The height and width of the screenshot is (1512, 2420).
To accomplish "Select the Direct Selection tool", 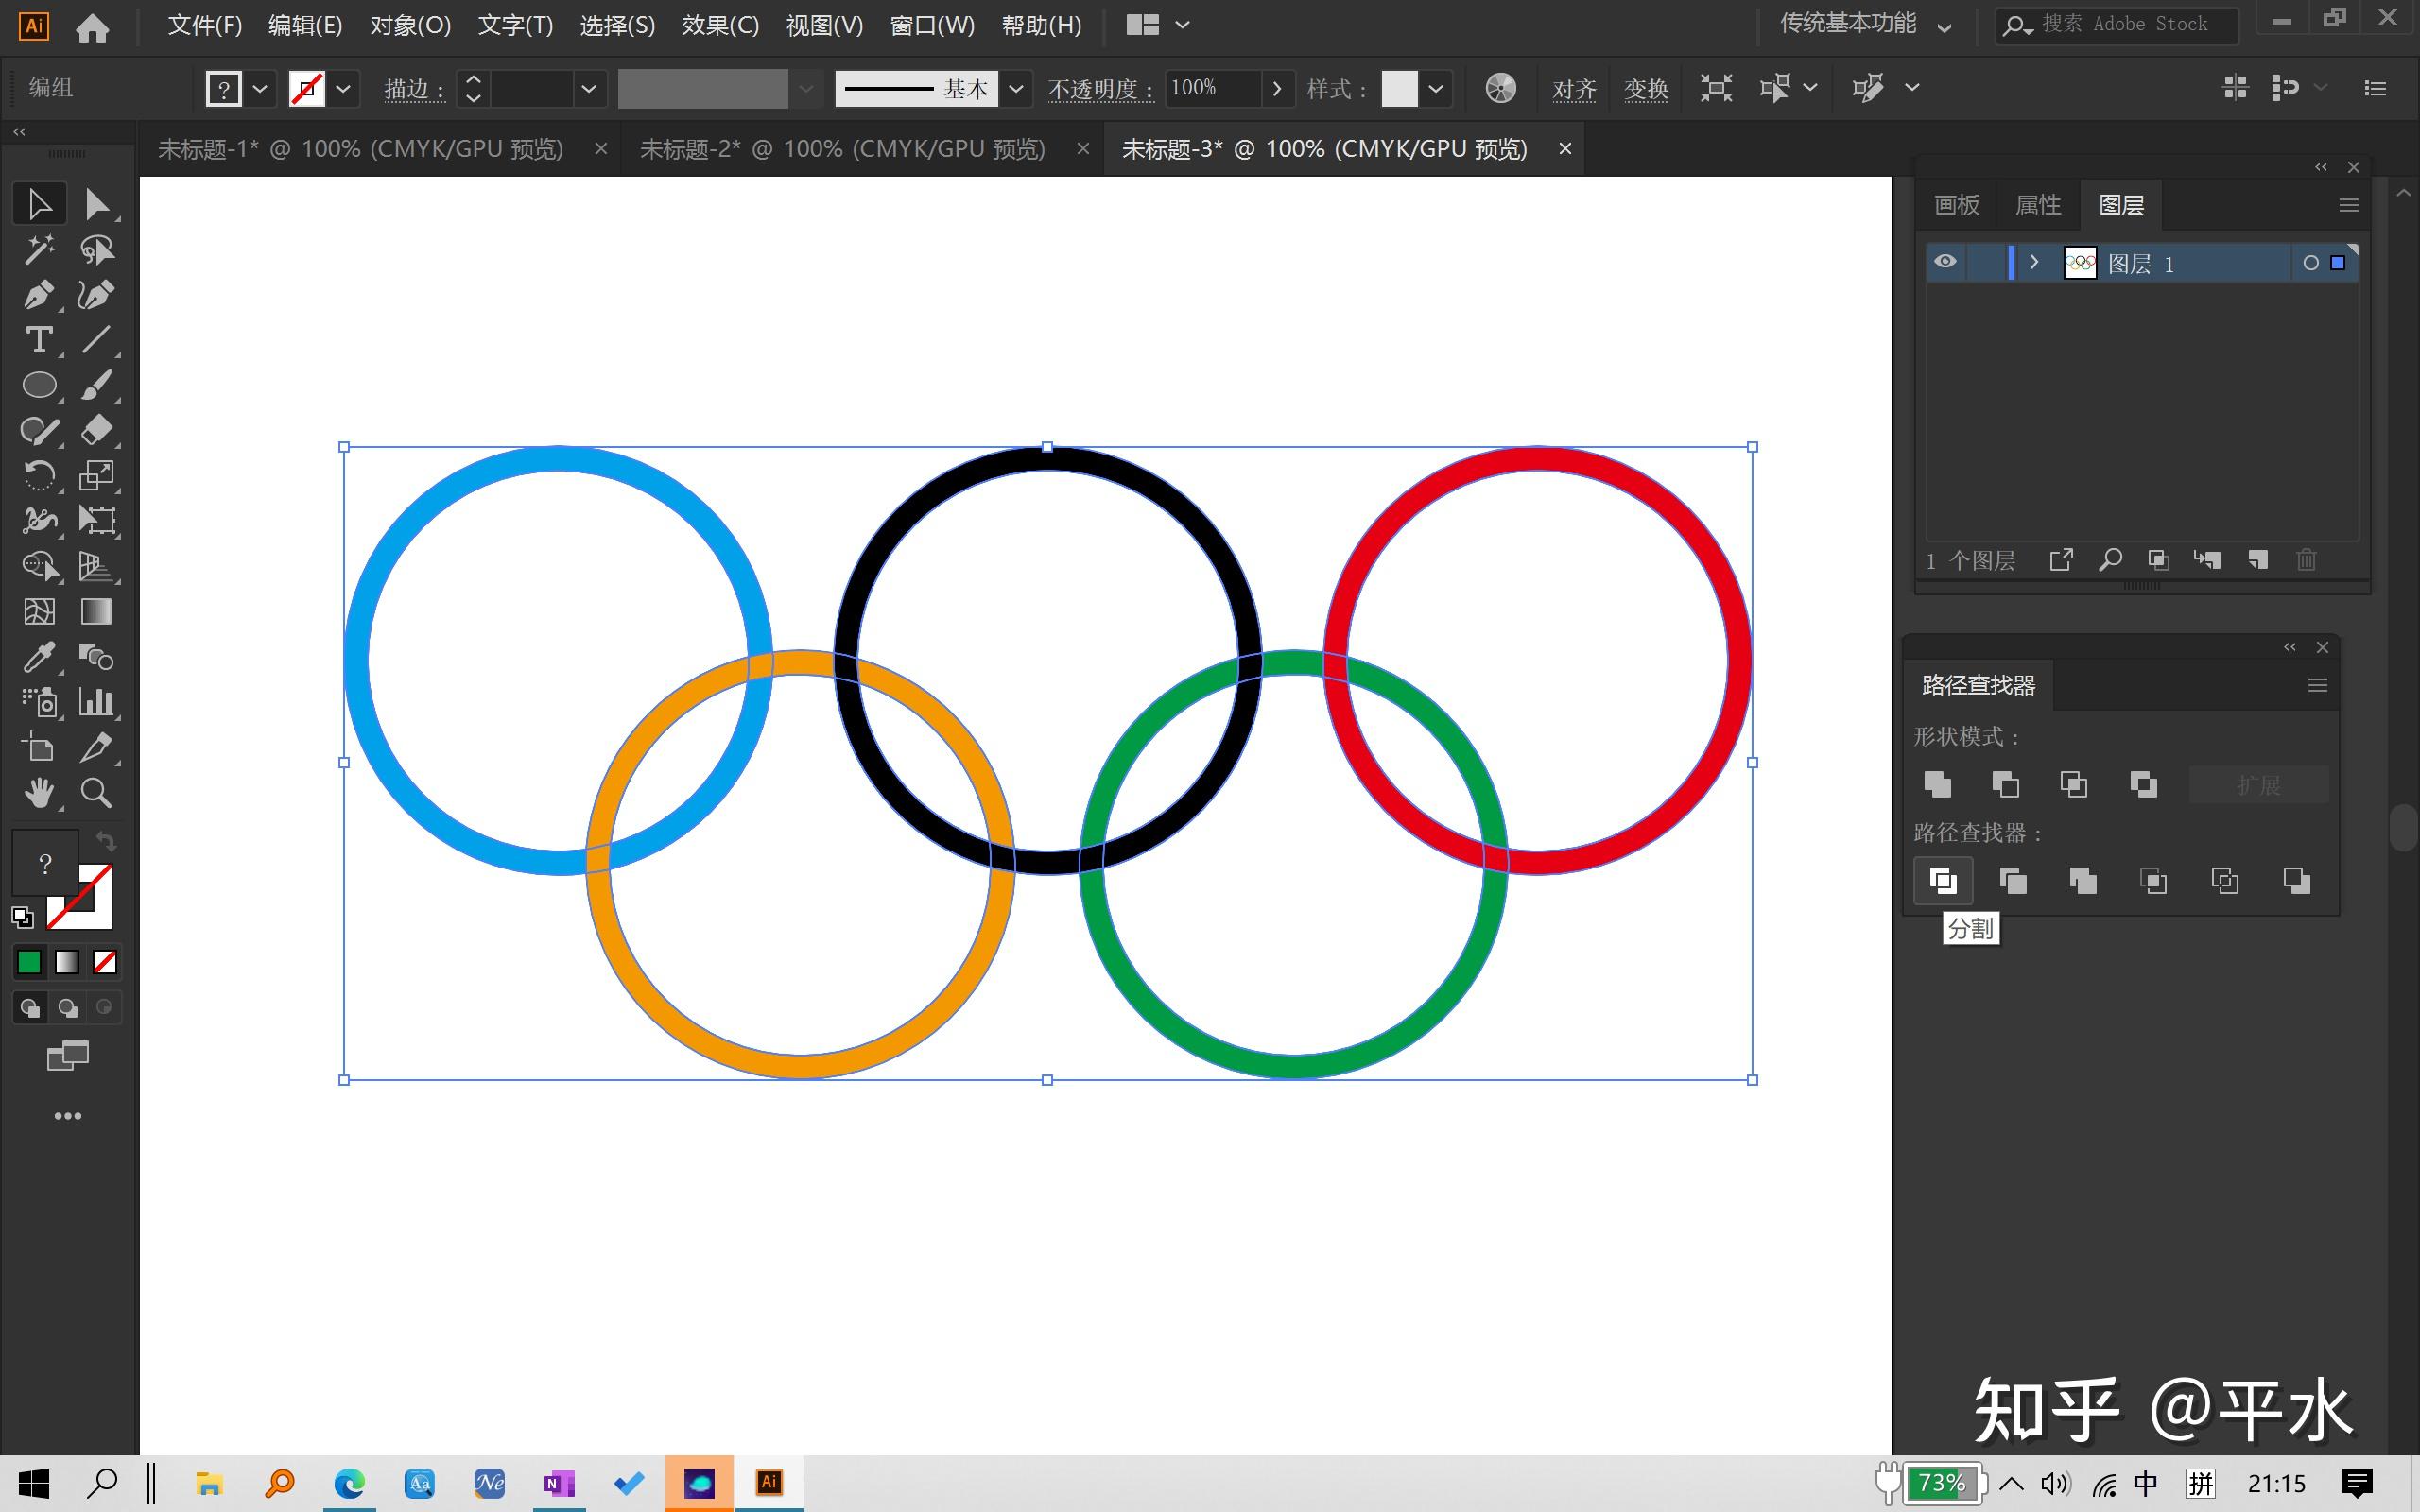I will tap(96, 204).
